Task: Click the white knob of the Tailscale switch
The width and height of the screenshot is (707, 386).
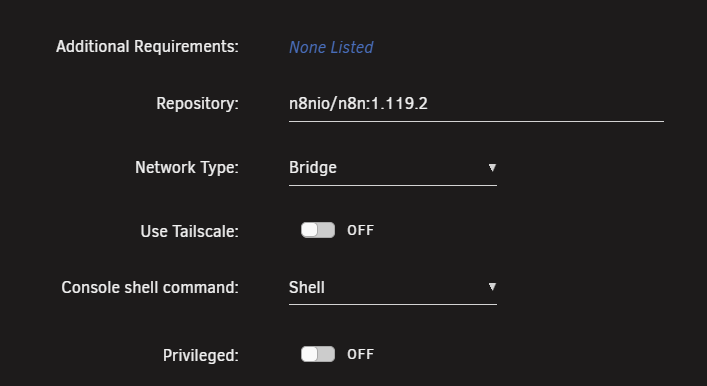Action: 310,230
